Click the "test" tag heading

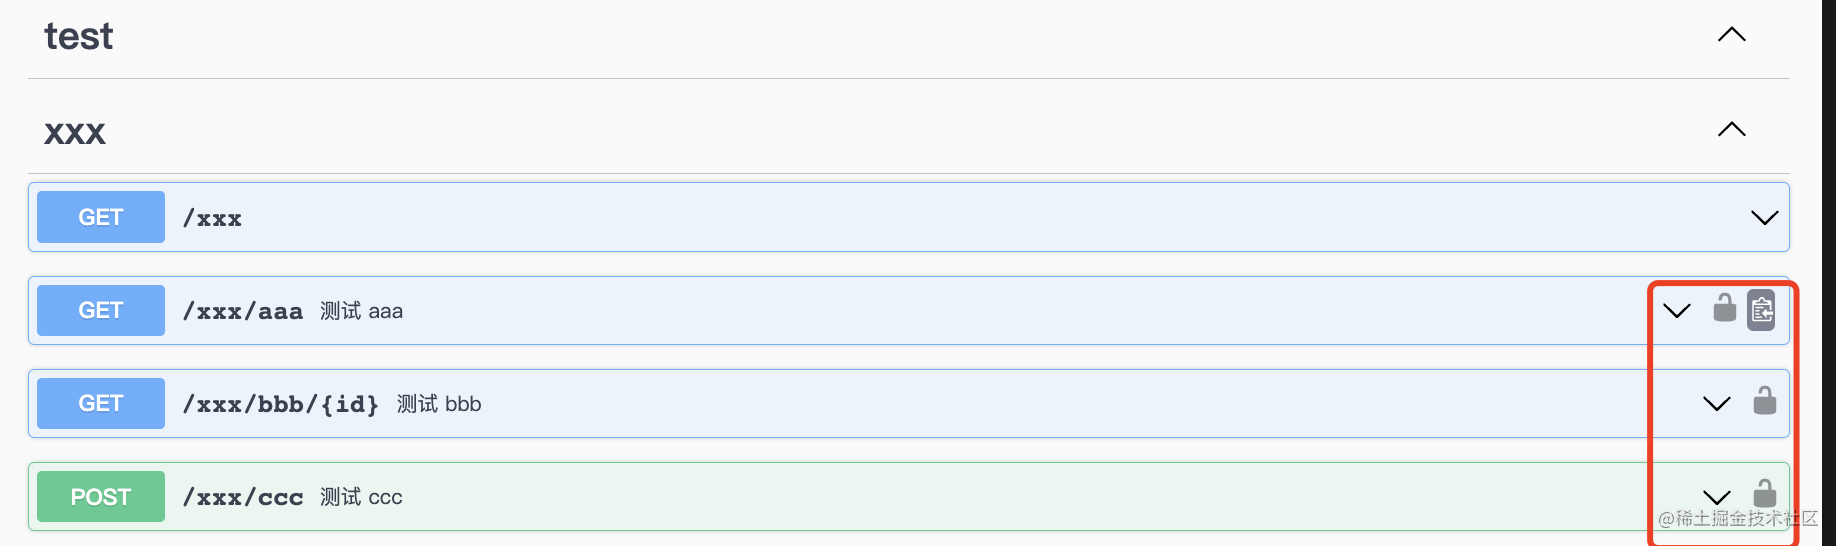(79, 37)
